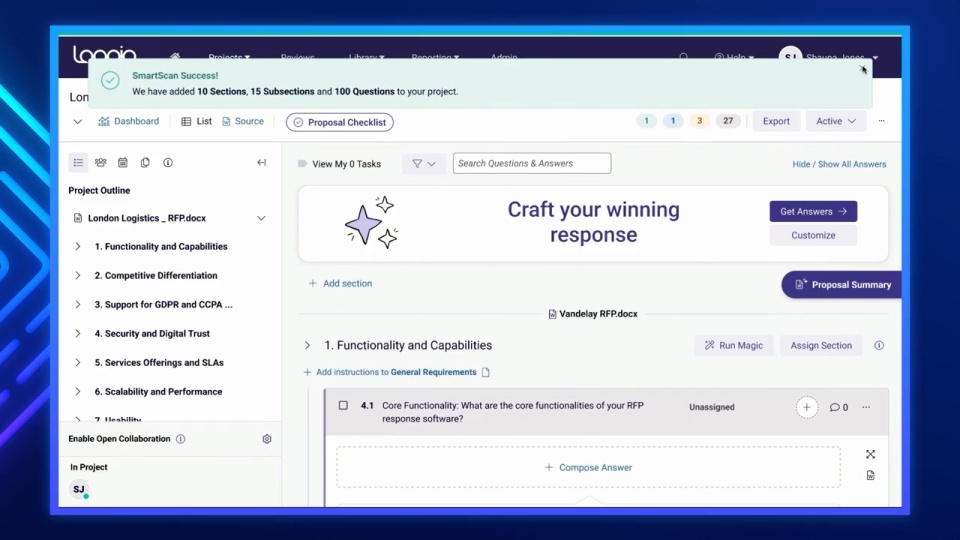The image size is (960, 540).
Task: Open the project info sidebar icon
Action: [x=168, y=162]
